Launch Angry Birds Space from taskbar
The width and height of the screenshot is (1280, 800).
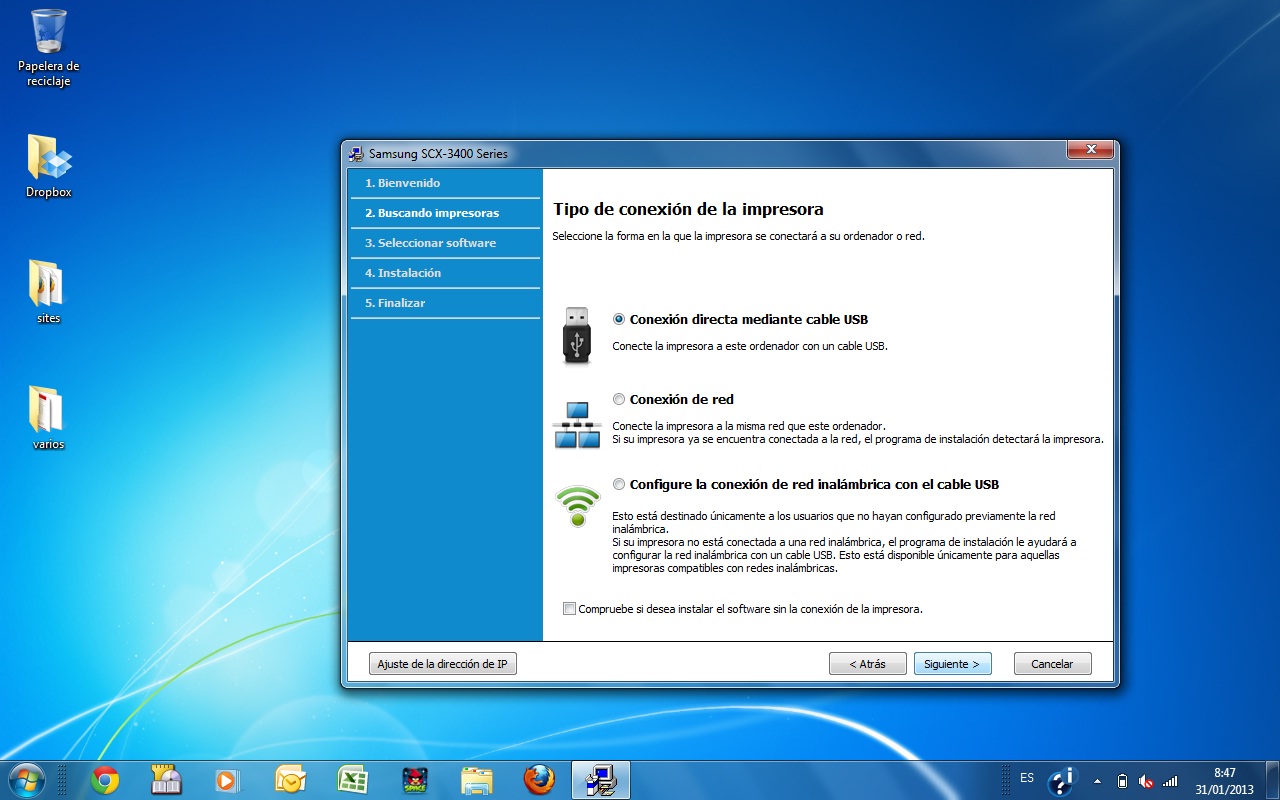(x=414, y=780)
